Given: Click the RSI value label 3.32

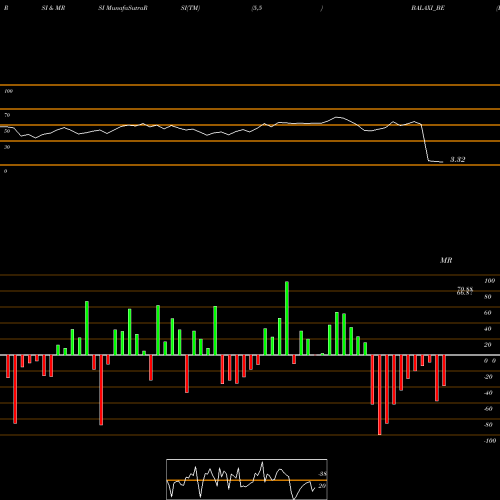Looking at the screenshot, I should coord(457,159).
